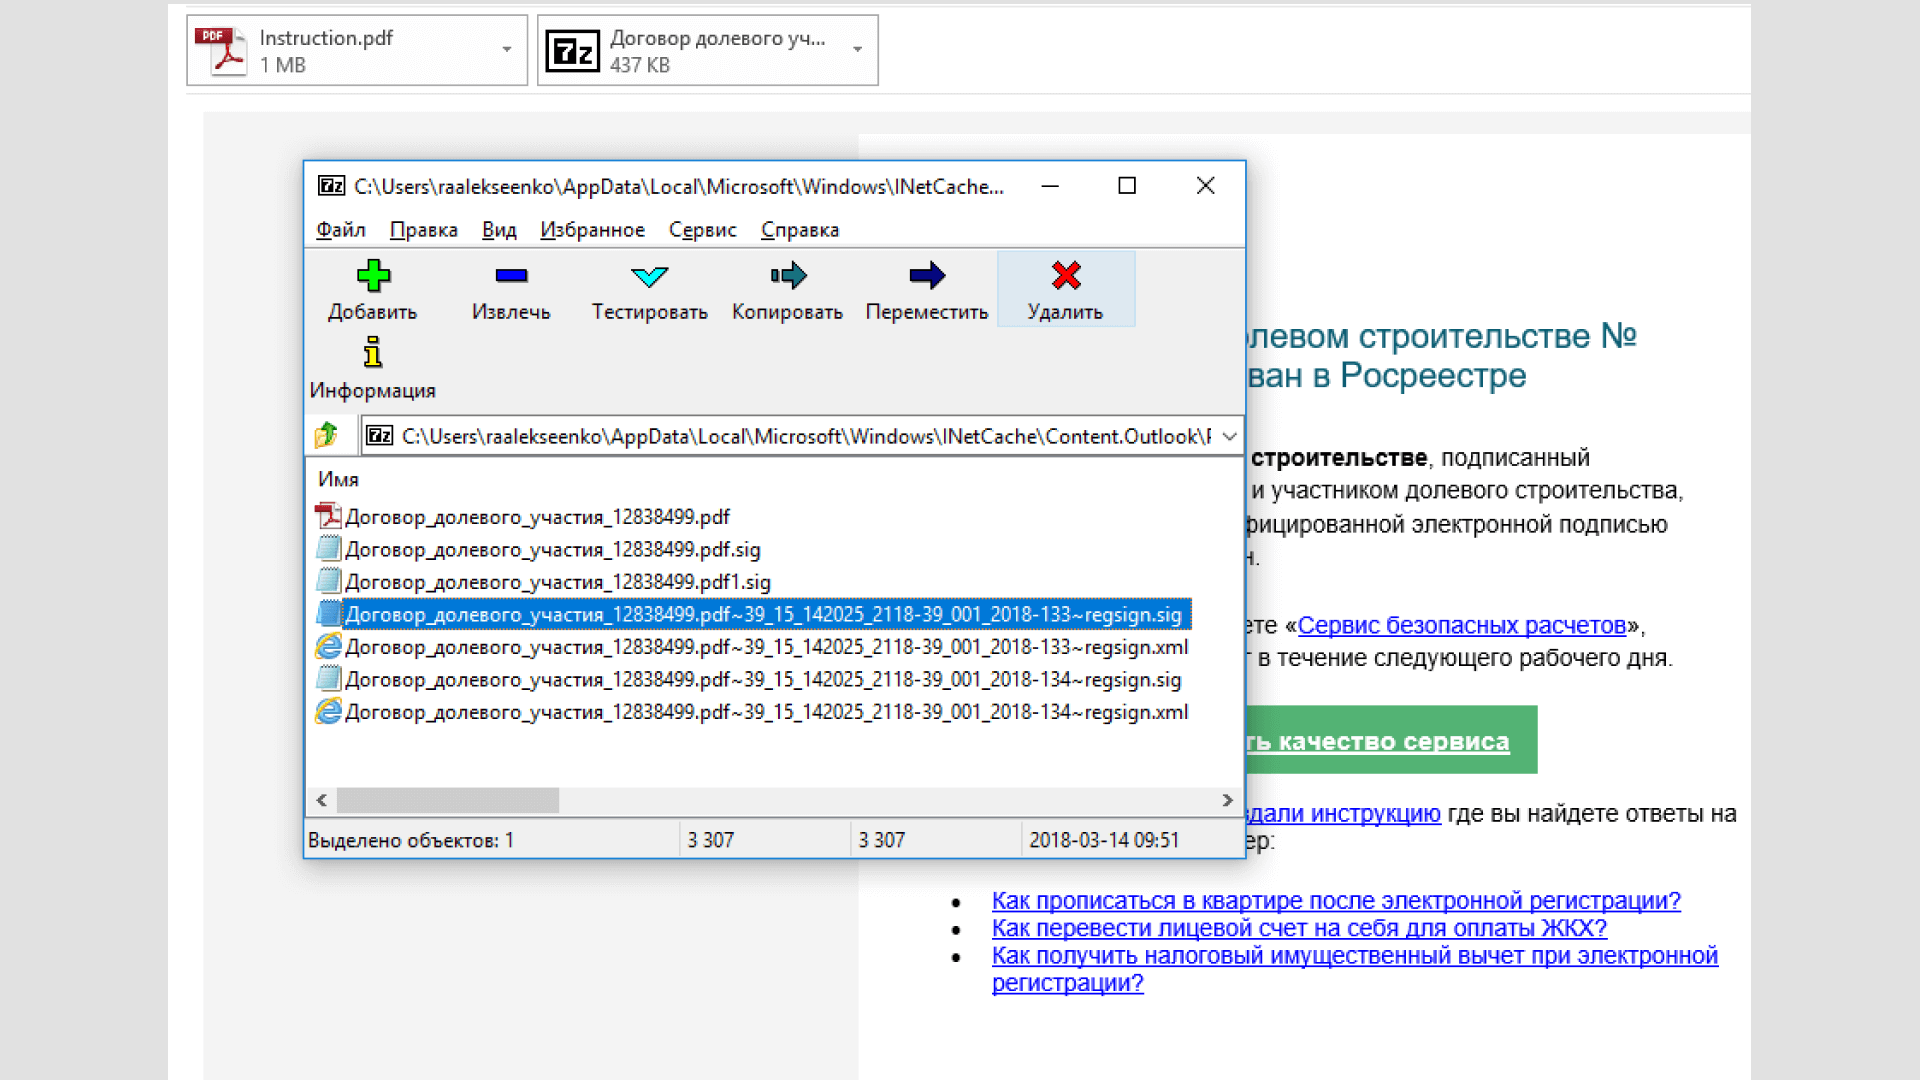Screen dimensions: 1920x1080
Task: Click the green качество сервиса button in email
Action: point(1391,740)
